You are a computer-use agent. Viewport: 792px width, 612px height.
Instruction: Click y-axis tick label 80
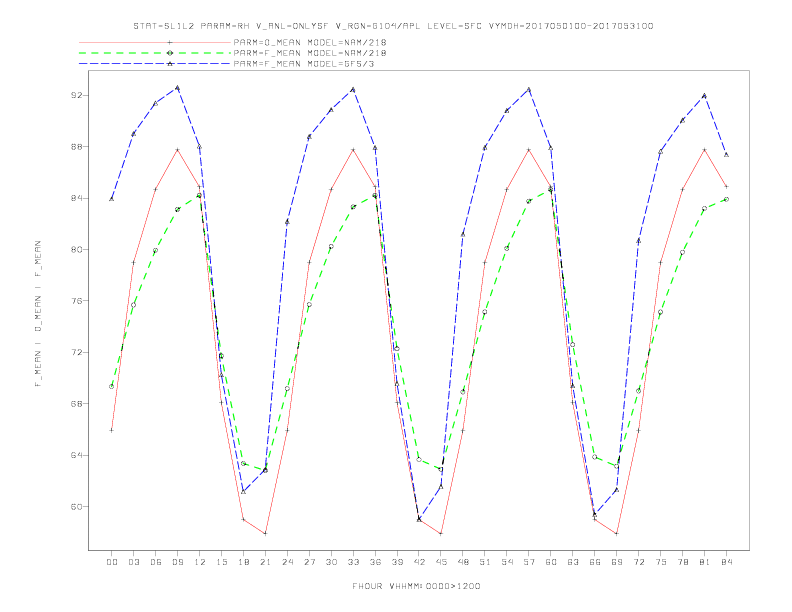point(77,249)
